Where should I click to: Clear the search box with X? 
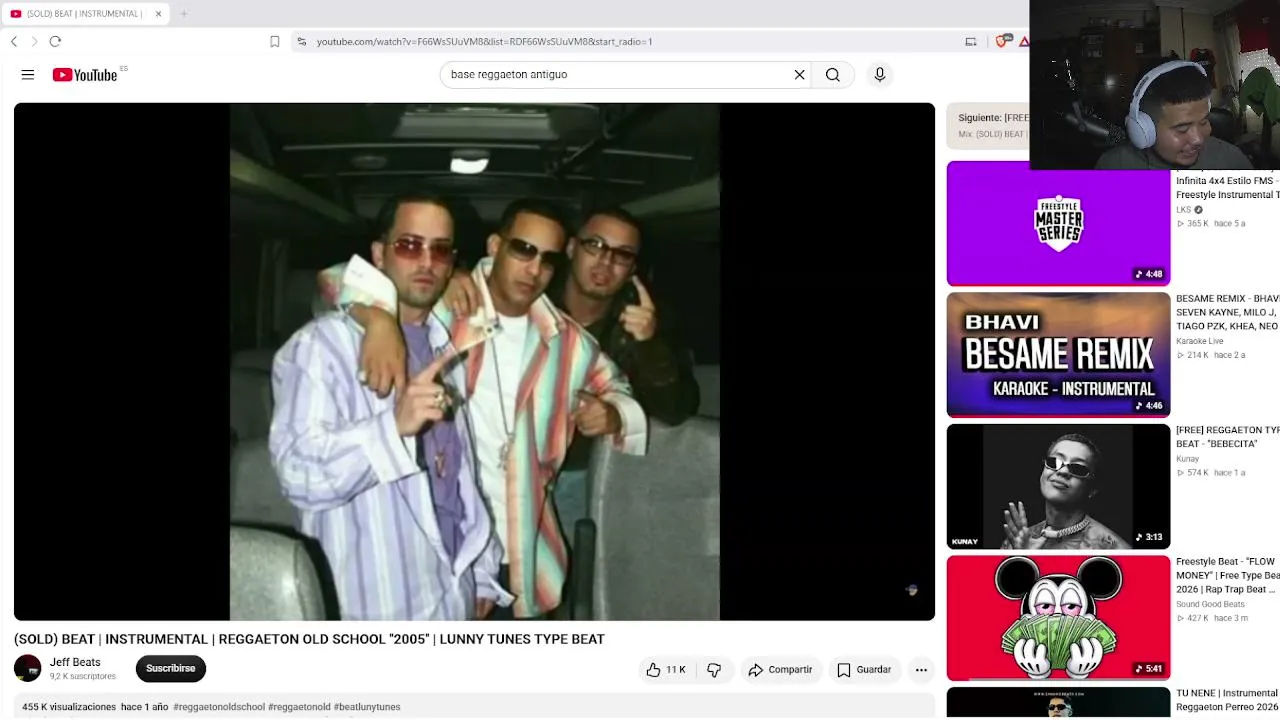click(799, 75)
